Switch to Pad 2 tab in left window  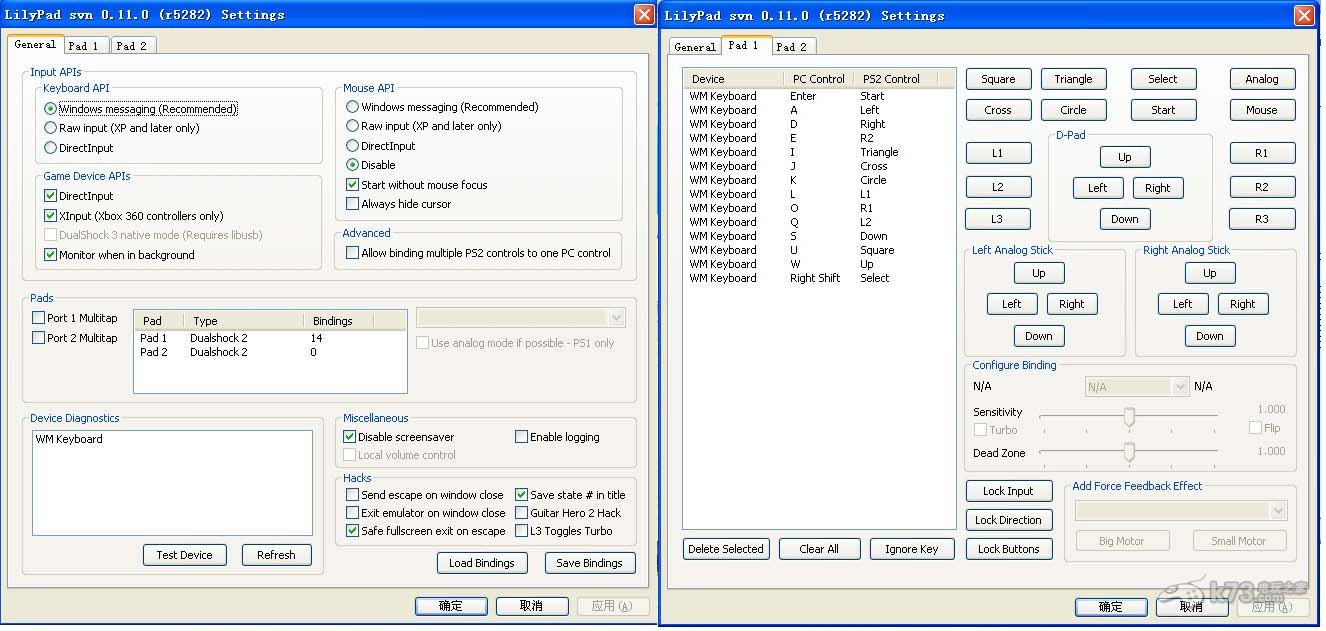tap(131, 46)
